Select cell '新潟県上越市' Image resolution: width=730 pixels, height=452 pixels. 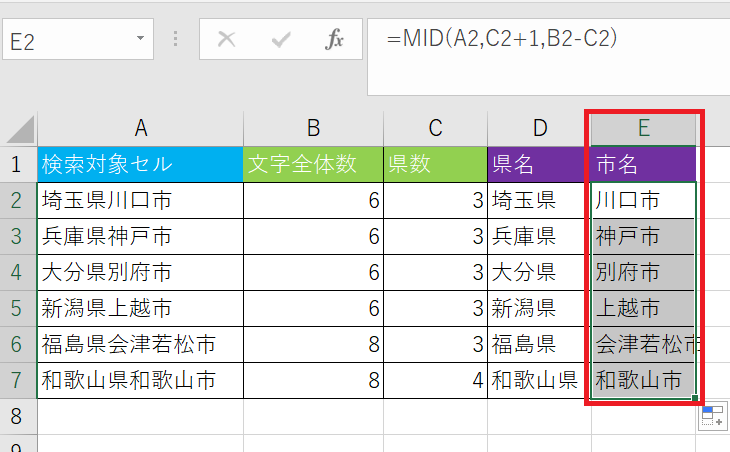coord(140,308)
